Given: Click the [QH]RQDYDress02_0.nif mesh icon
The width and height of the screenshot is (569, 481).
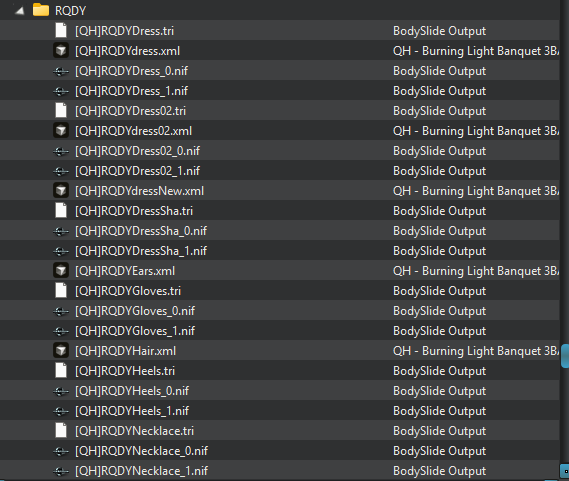Looking at the screenshot, I should 61,151.
